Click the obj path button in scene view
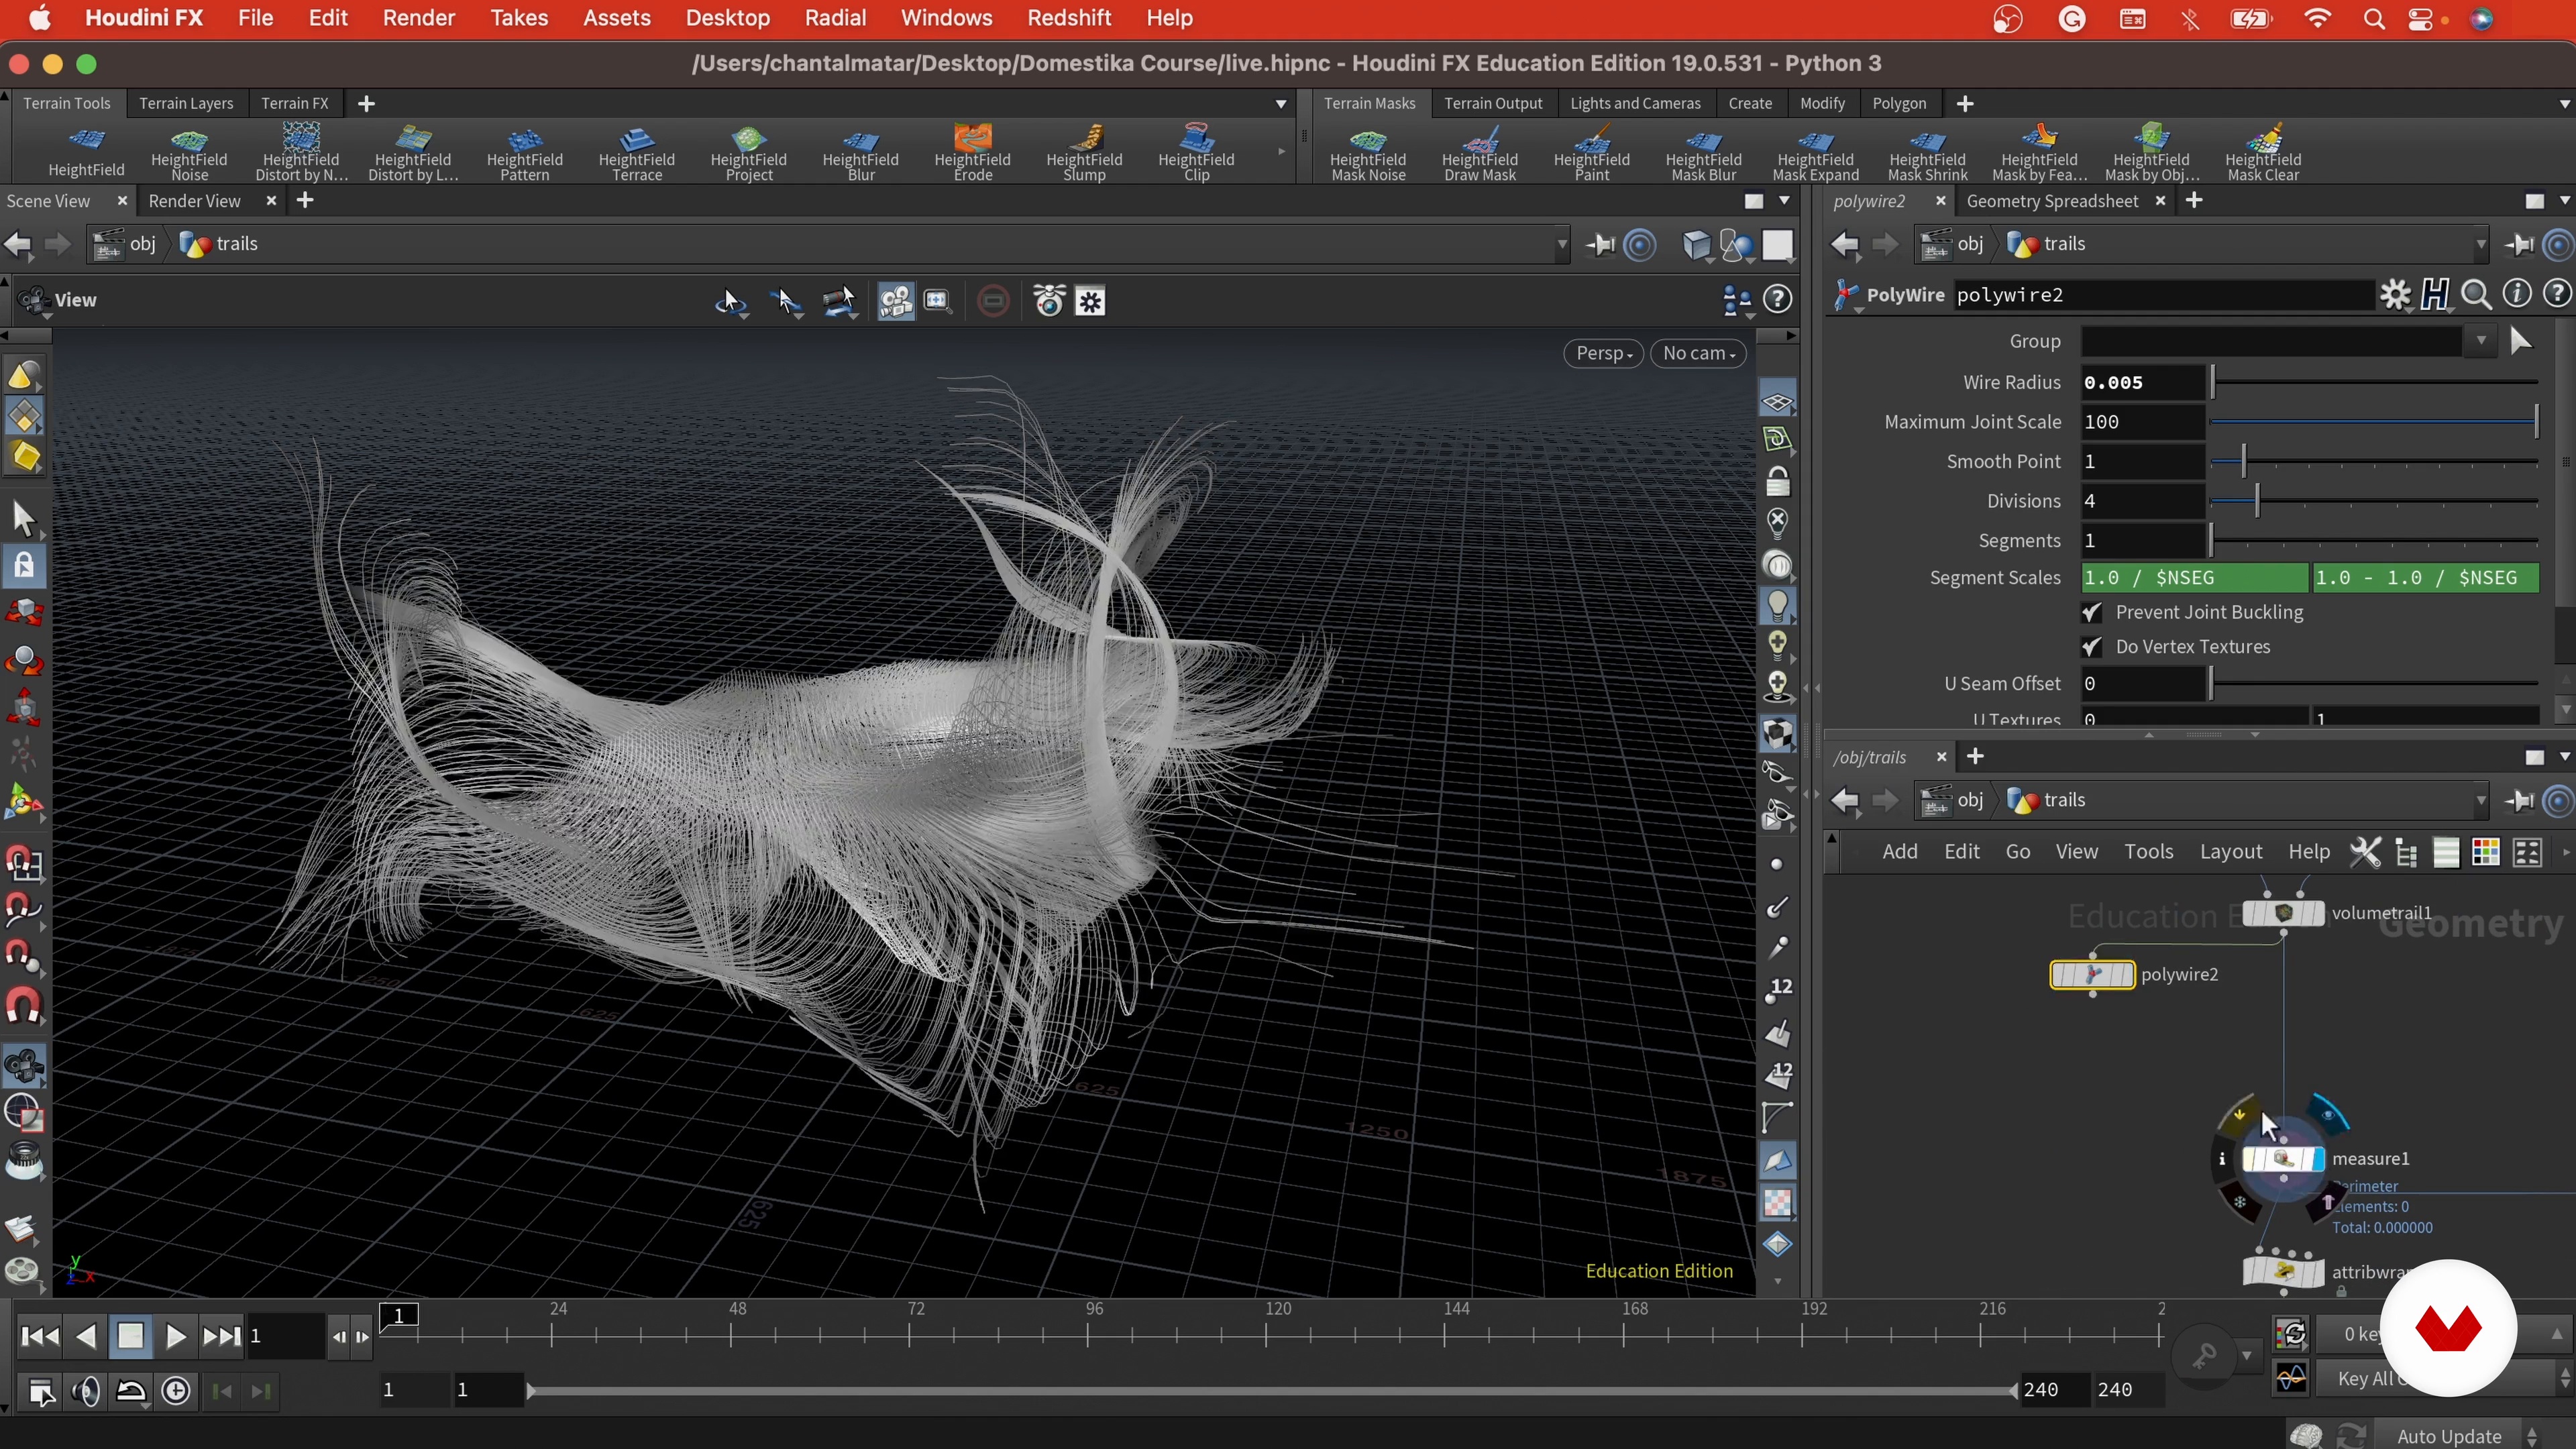This screenshot has height=1449, width=2576. [126, 244]
